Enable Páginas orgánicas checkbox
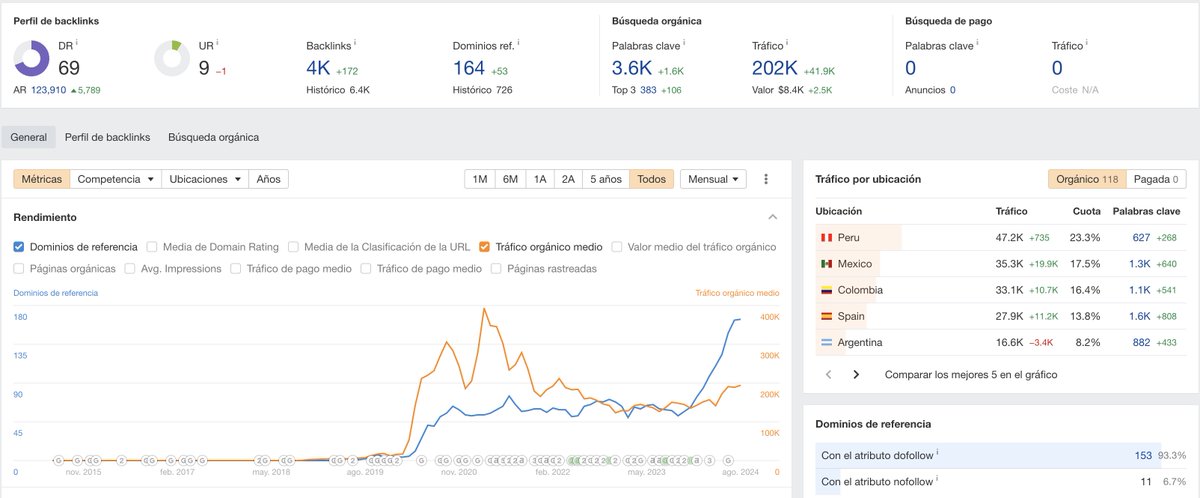Viewport: 1200px width, 498px height. click(19, 269)
